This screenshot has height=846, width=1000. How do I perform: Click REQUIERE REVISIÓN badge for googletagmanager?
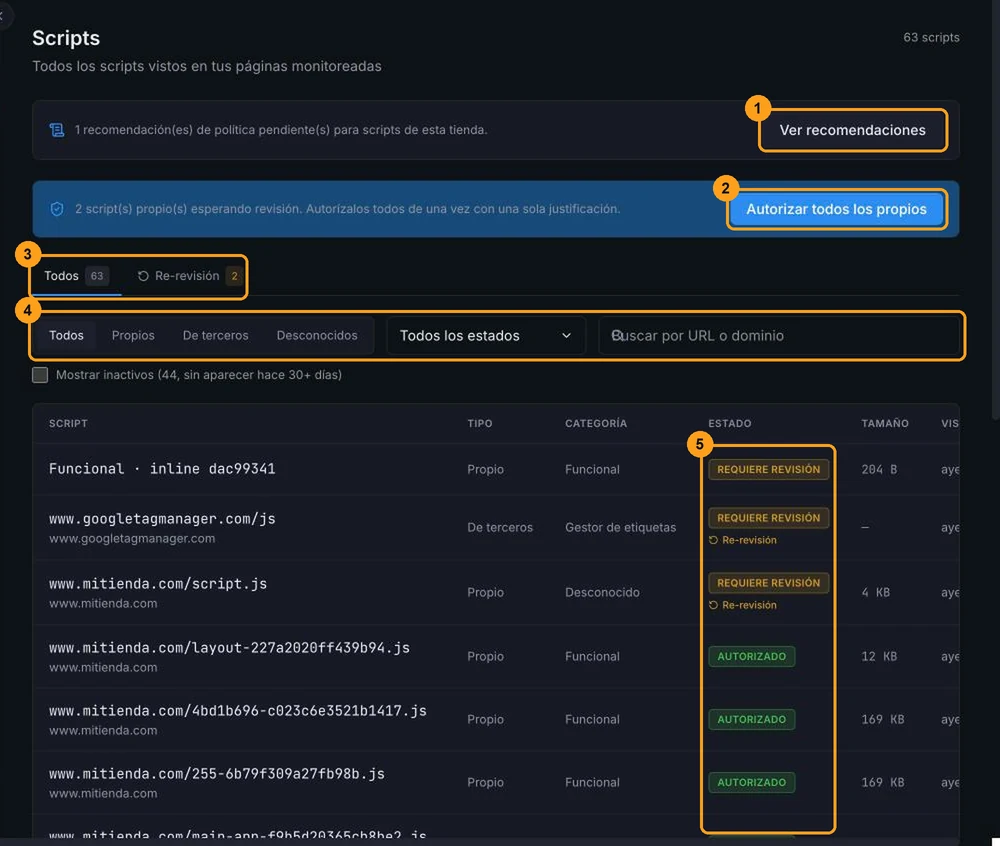point(768,518)
